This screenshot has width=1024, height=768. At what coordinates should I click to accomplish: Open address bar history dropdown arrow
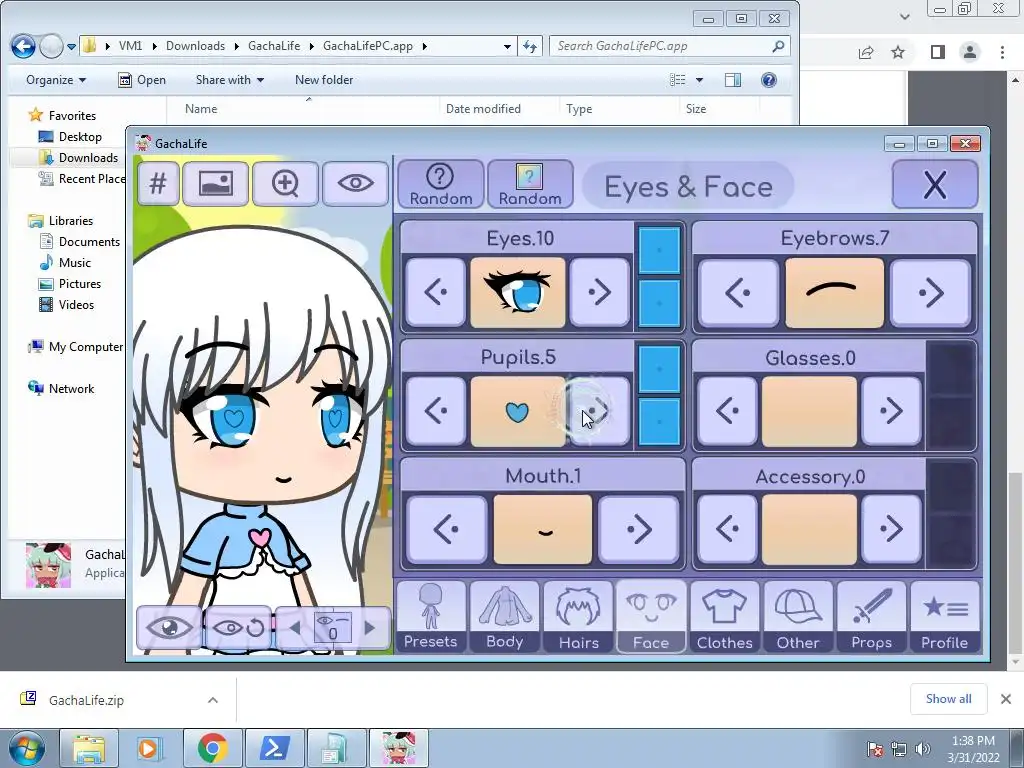click(507, 46)
